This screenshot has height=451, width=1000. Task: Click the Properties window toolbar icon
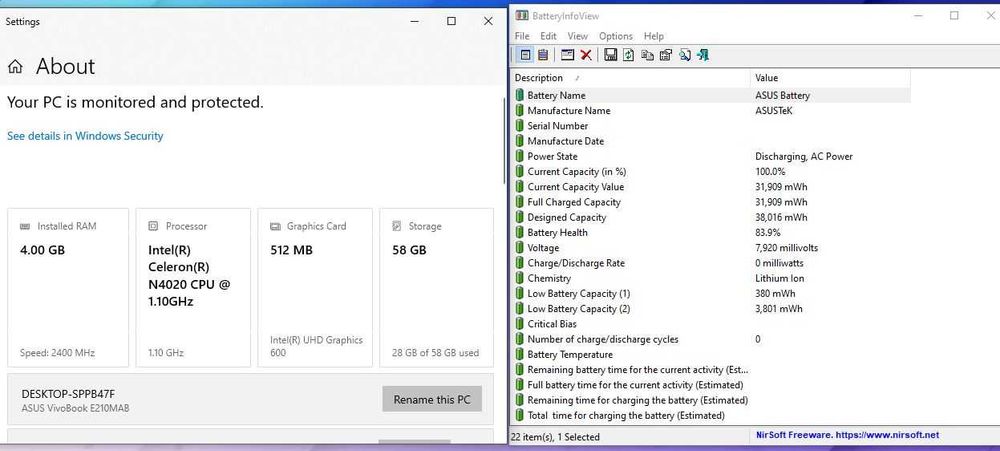[568, 55]
